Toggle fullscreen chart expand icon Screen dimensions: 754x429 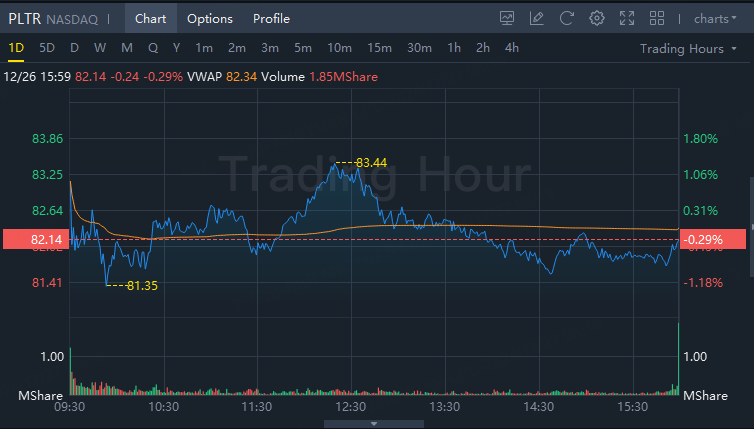pyautogui.click(x=627, y=18)
